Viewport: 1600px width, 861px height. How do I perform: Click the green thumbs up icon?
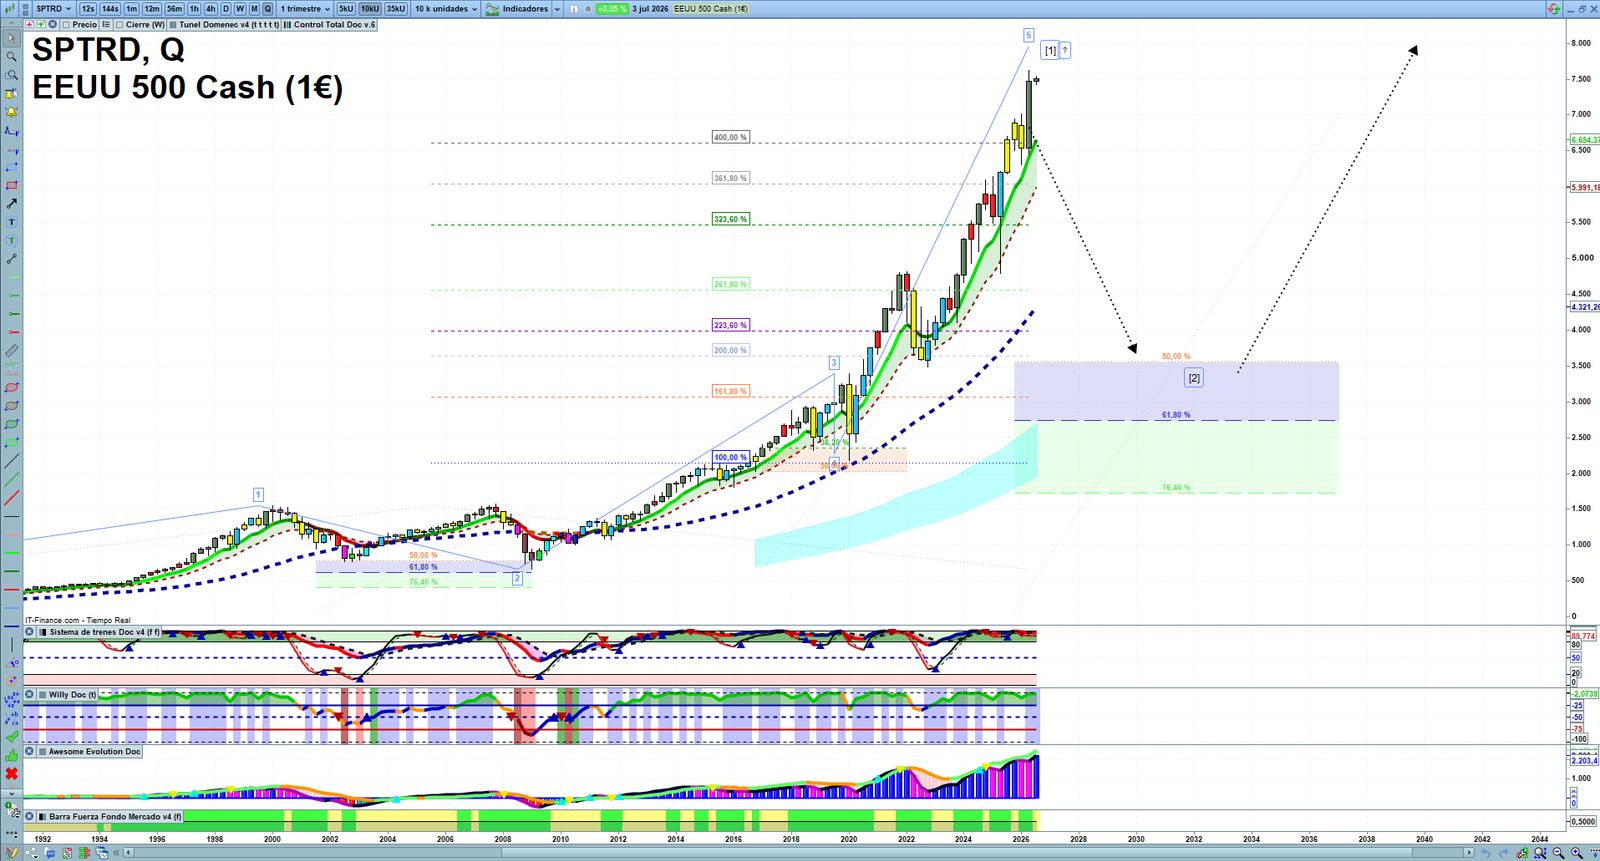12,755
